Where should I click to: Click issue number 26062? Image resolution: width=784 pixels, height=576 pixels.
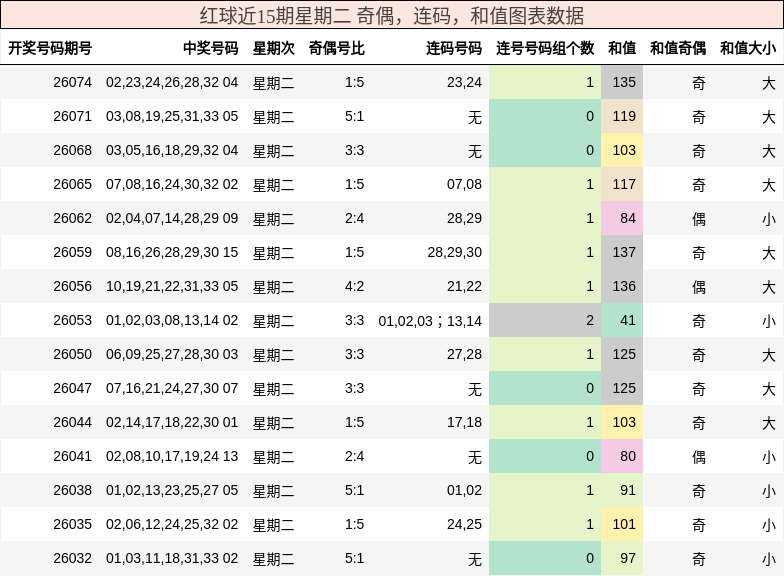tap(72, 218)
